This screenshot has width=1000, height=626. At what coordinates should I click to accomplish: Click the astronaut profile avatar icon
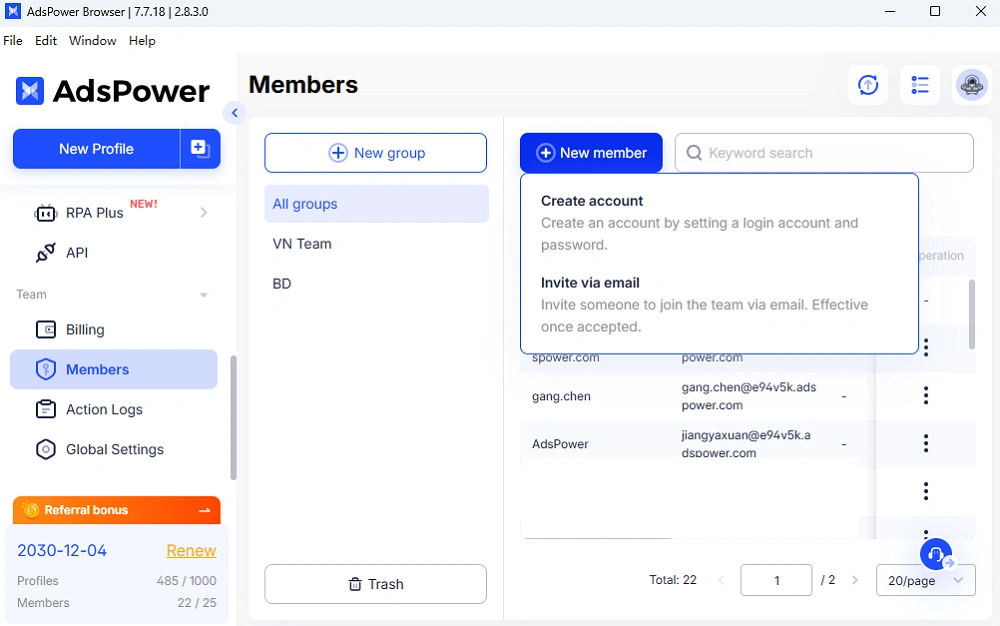[971, 85]
